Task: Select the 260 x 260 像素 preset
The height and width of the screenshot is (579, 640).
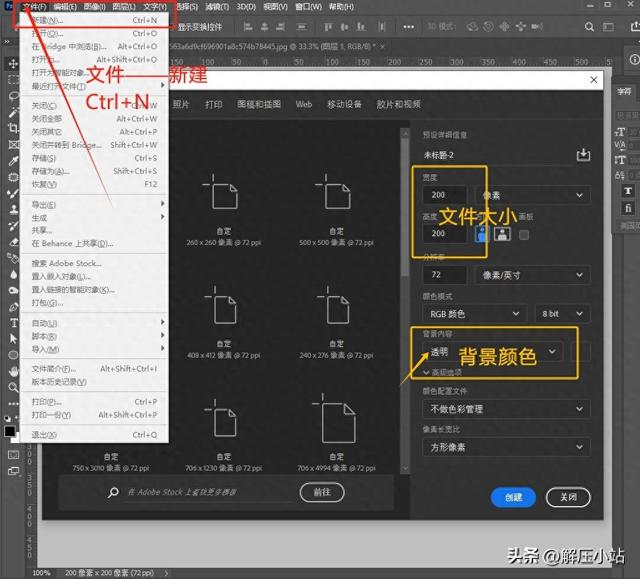Action: click(x=224, y=211)
